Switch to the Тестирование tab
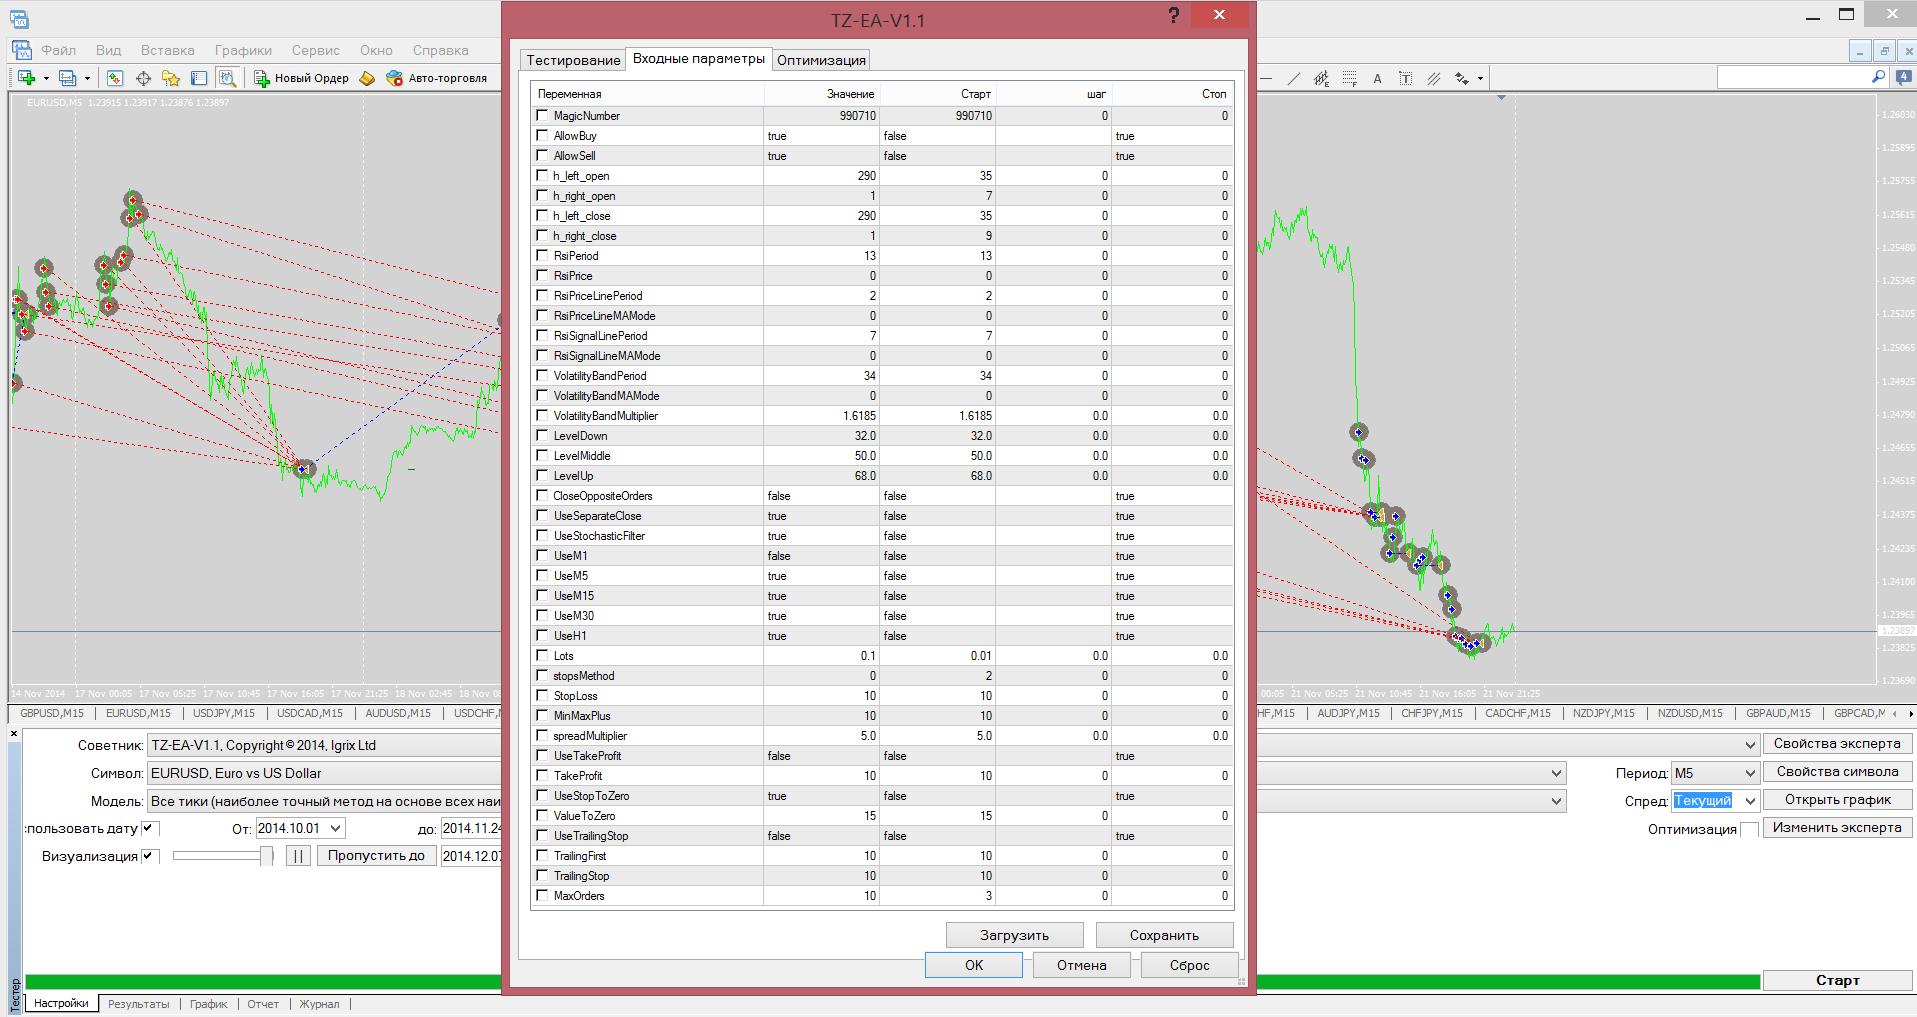 tap(573, 60)
